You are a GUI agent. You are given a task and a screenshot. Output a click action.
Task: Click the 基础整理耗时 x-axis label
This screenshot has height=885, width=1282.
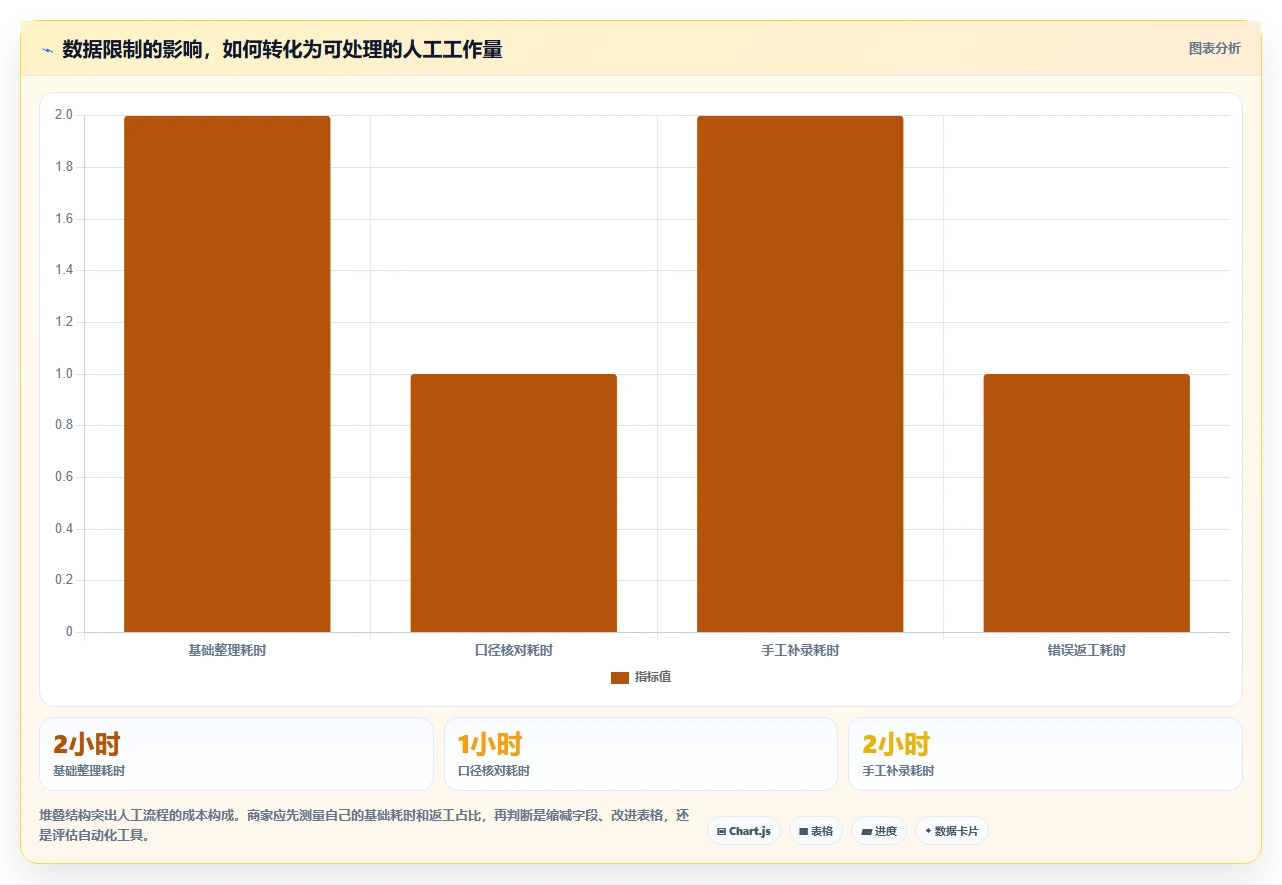(227, 651)
